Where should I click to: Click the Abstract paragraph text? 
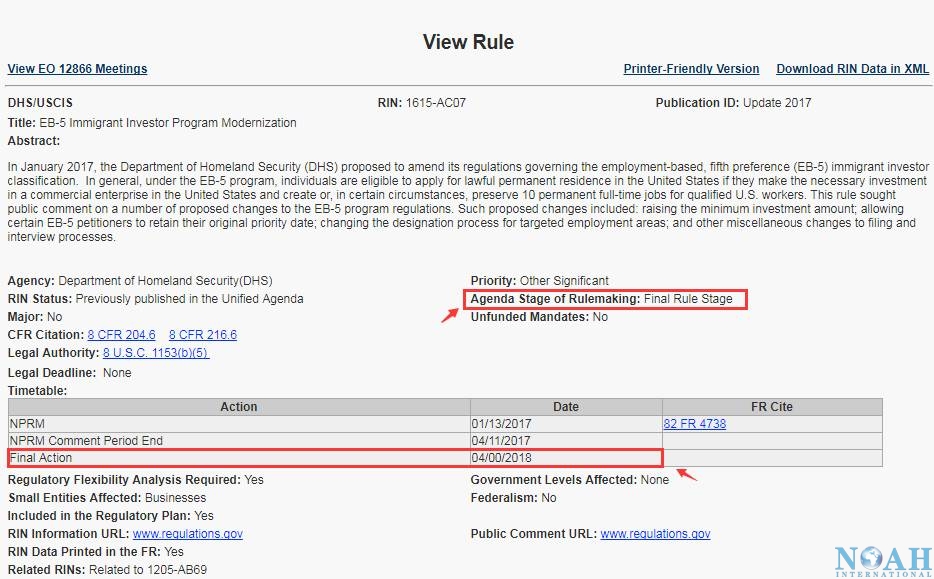[468, 202]
